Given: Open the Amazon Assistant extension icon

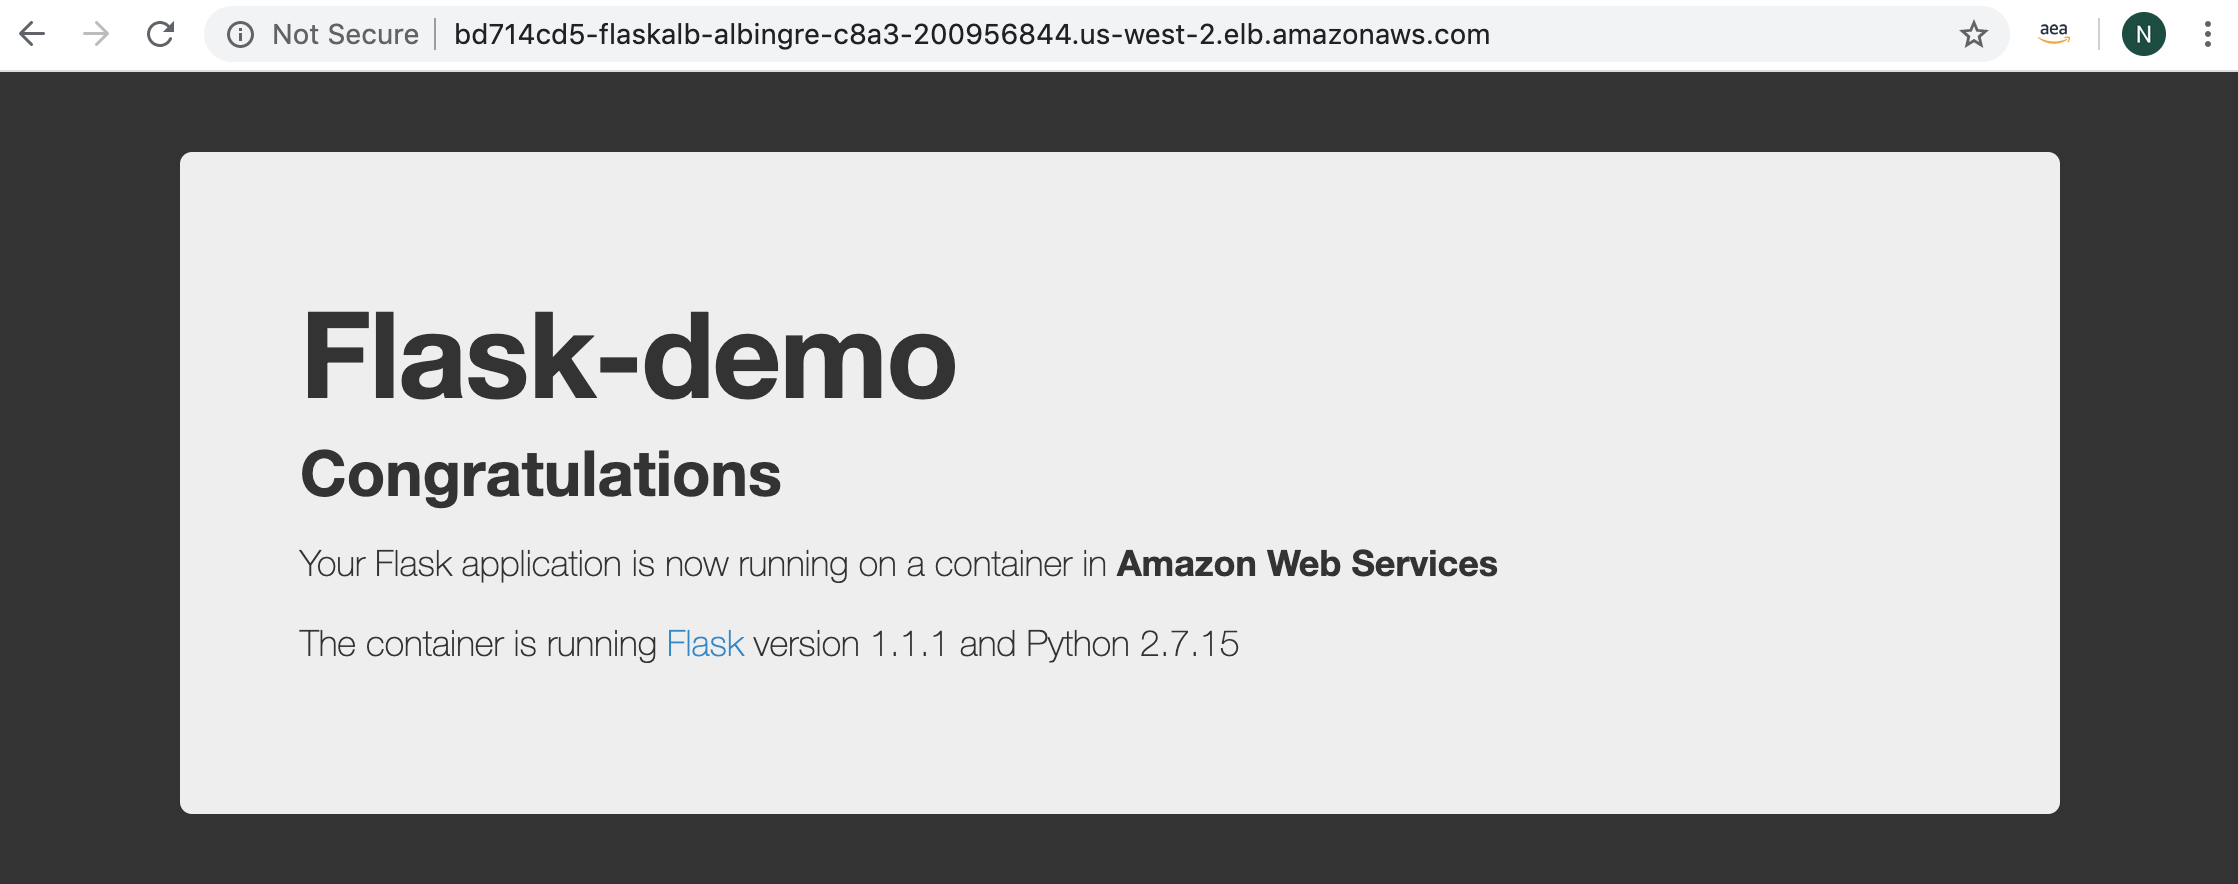Looking at the screenshot, I should pyautogui.click(x=2054, y=34).
